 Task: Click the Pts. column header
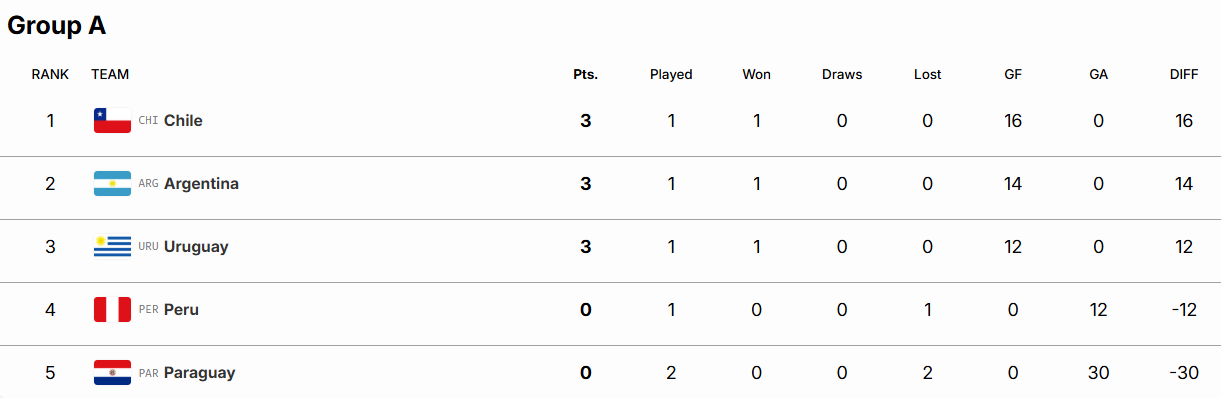pyautogui.click(x=585, y=74)
